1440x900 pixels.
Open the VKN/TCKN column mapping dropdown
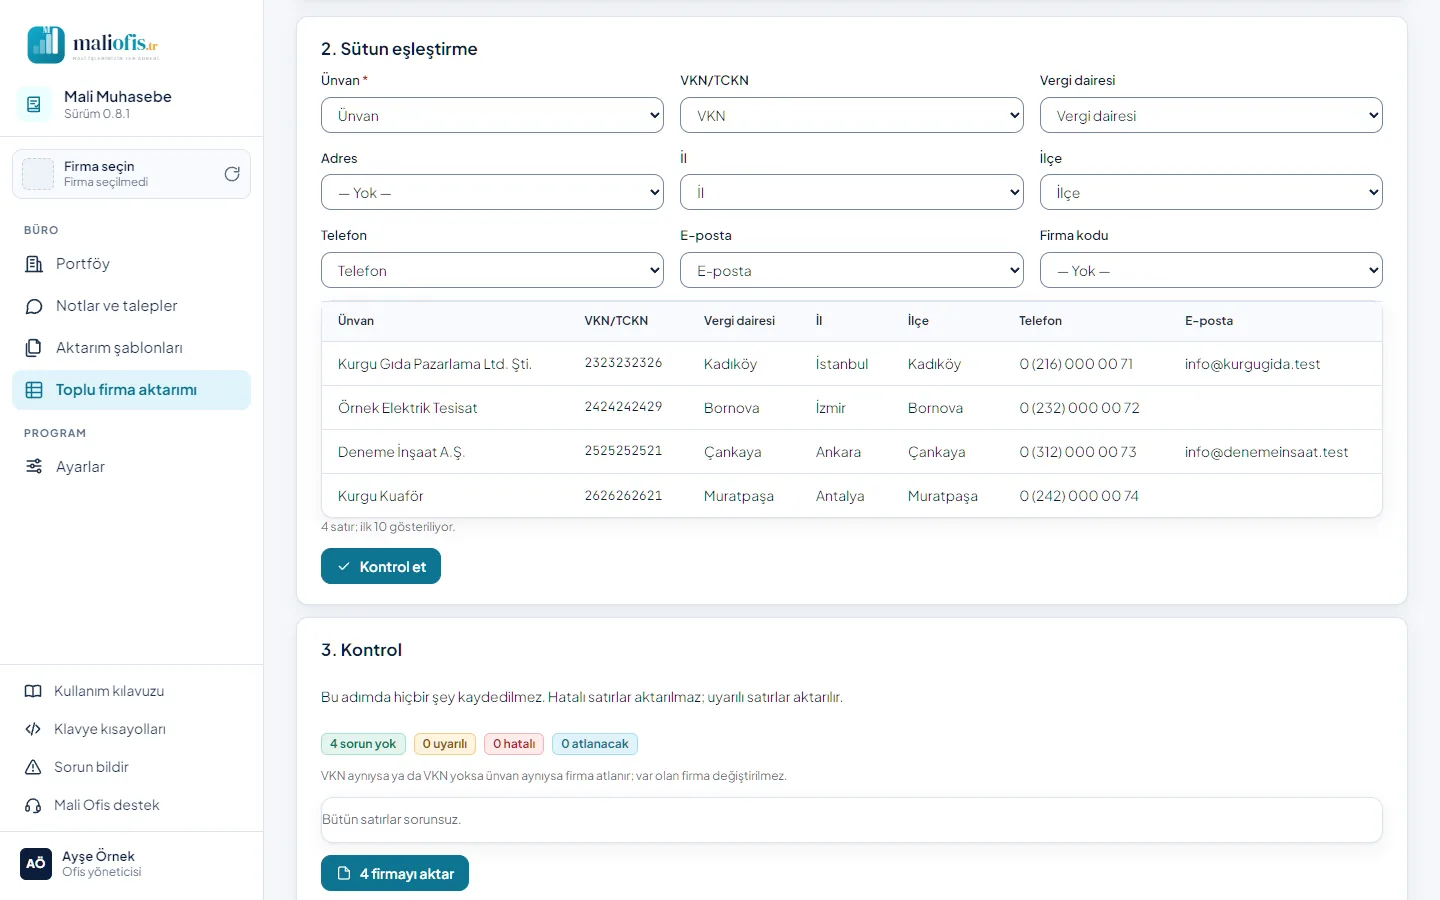click(852, 115)
